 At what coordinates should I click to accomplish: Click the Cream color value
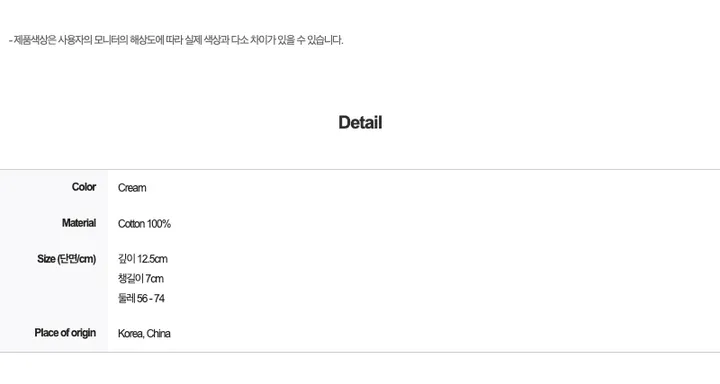(x=132, y=188)
